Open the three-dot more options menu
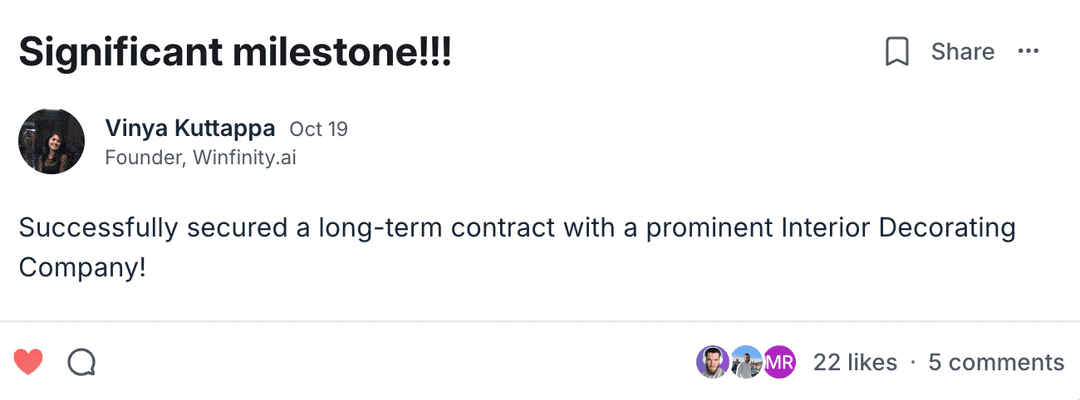 tap(1028, 52)
